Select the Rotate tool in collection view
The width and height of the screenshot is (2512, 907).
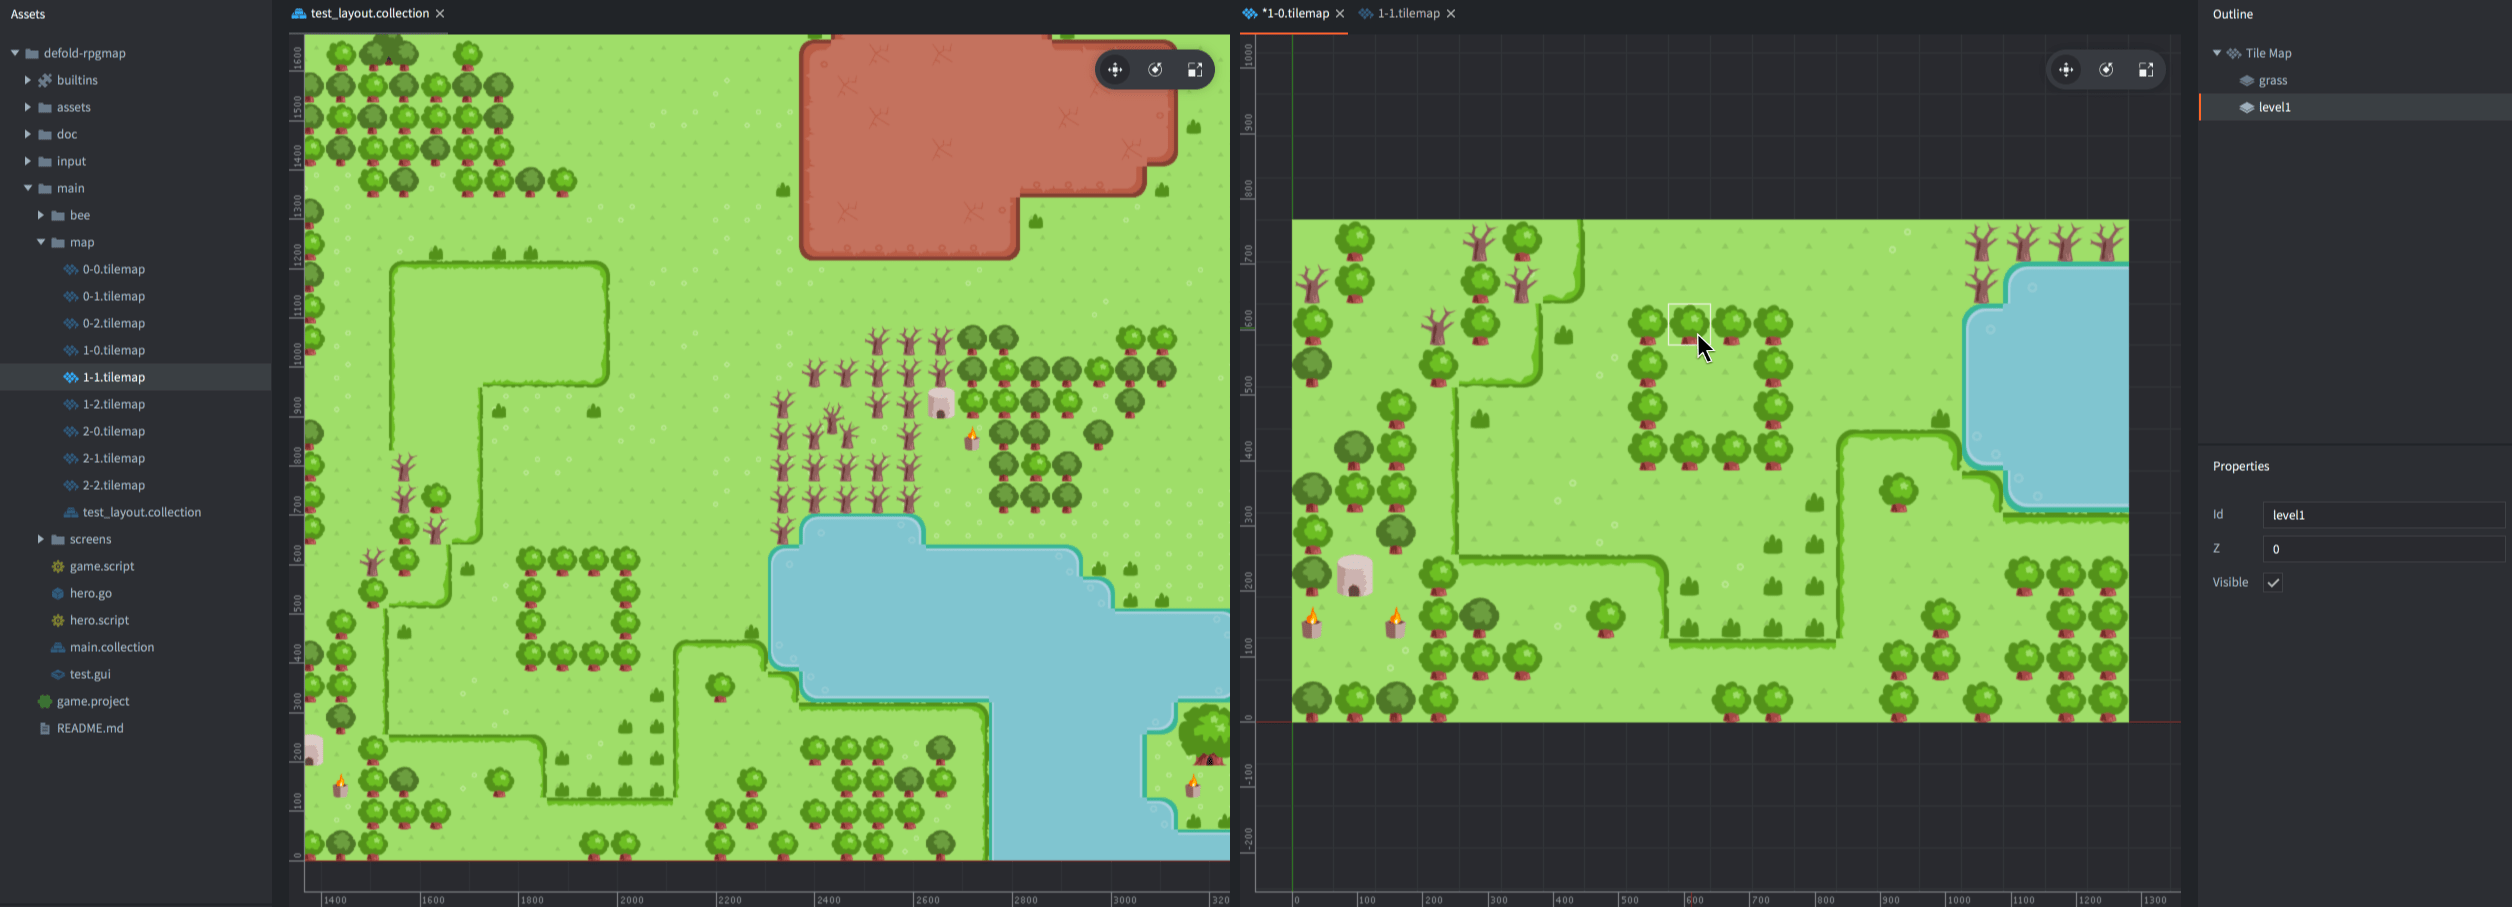pos(1155,70)
